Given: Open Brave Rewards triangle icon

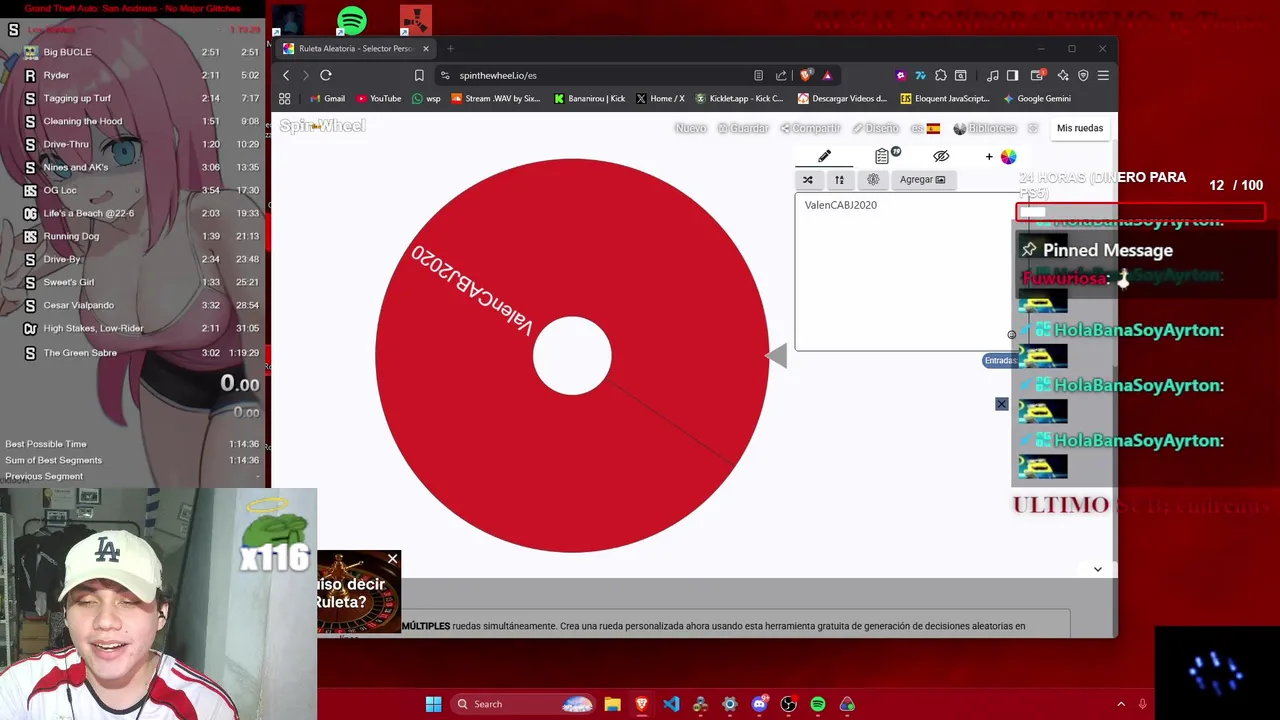Looking at the screenshot, I should tap(827, 75).
